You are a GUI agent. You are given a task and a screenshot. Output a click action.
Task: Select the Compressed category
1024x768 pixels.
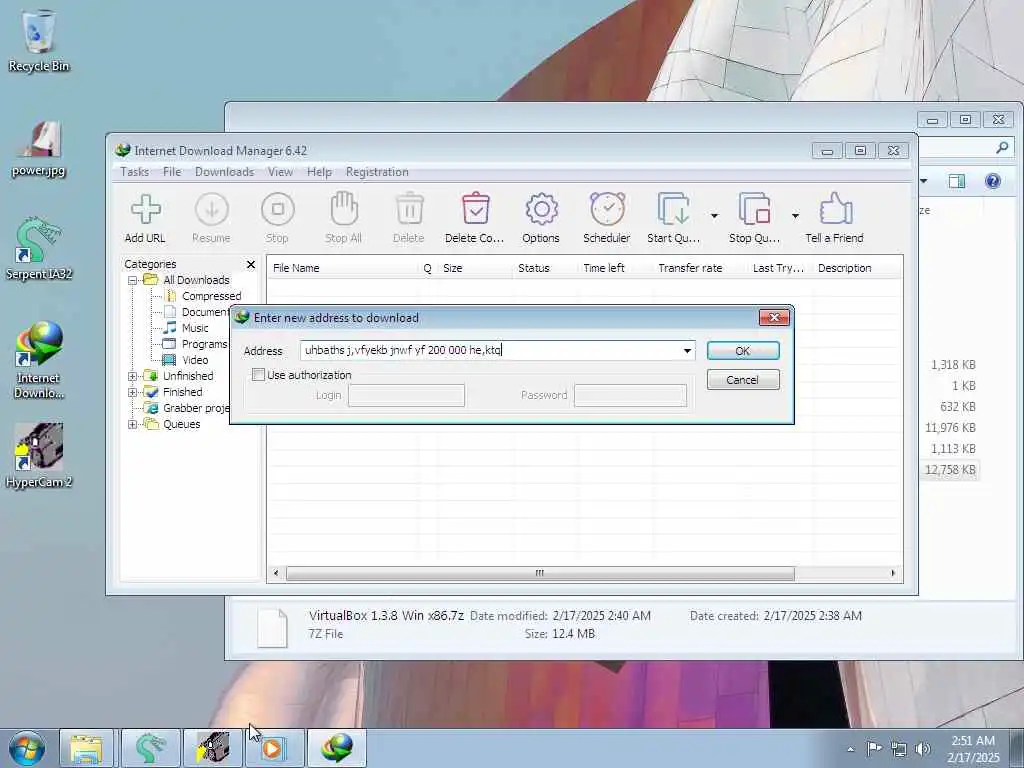click(203, 296)
